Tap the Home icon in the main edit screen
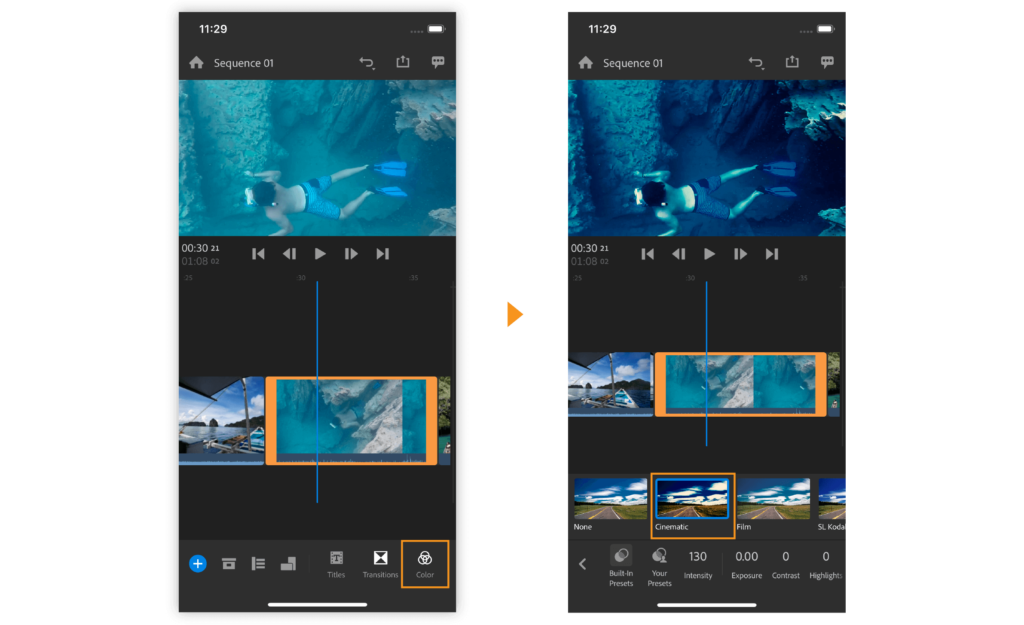The height and width of the screenshot is (625, 1024). [196, 63]
